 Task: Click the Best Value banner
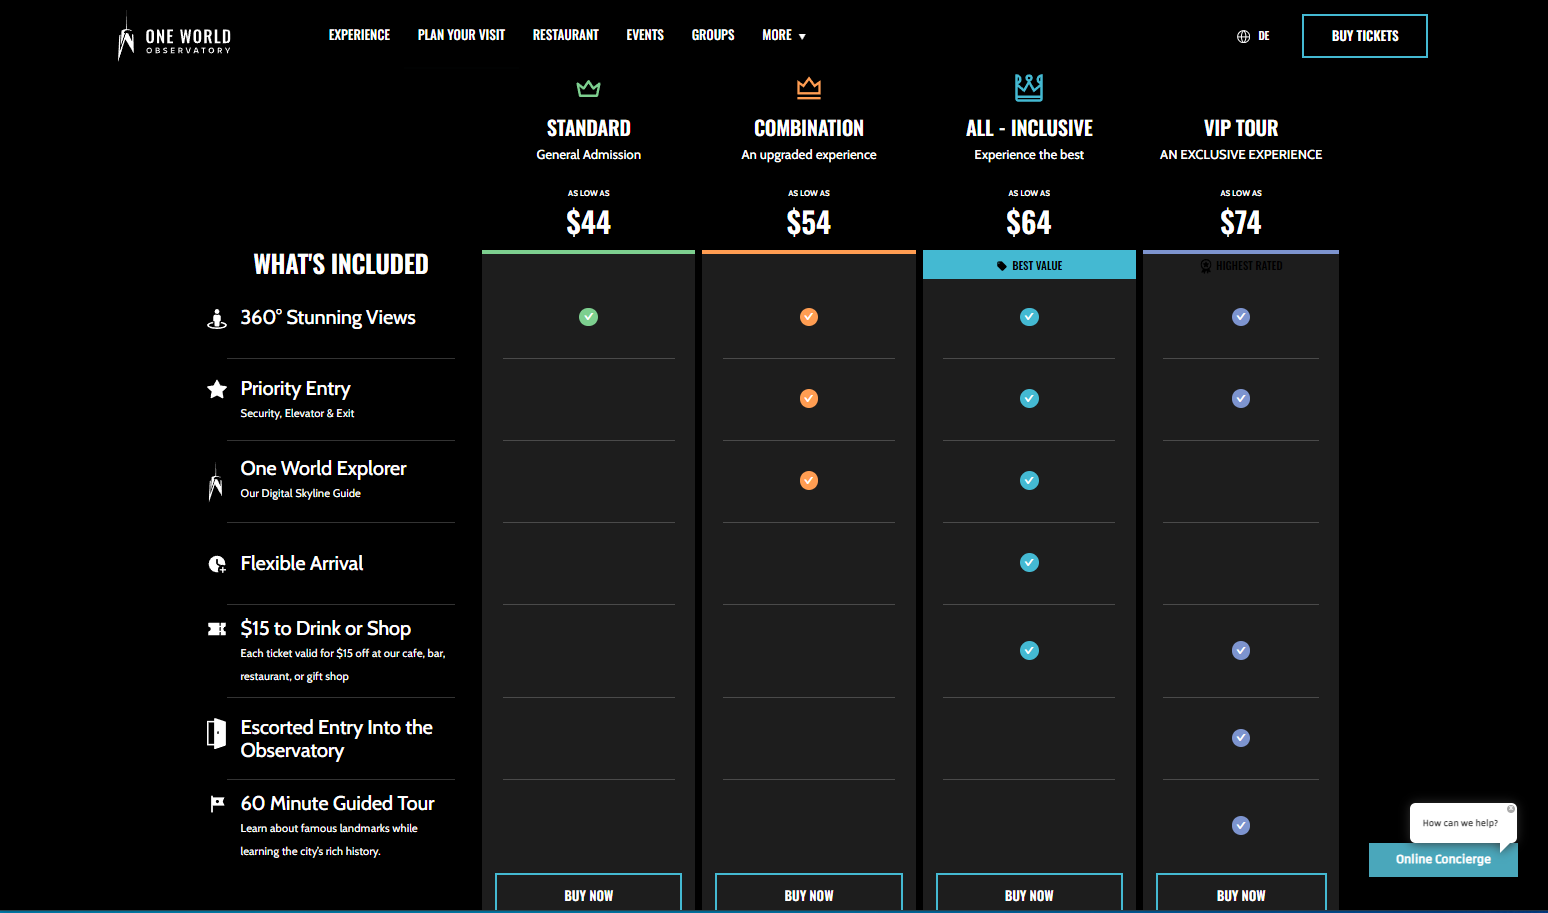coord(1029,265)
